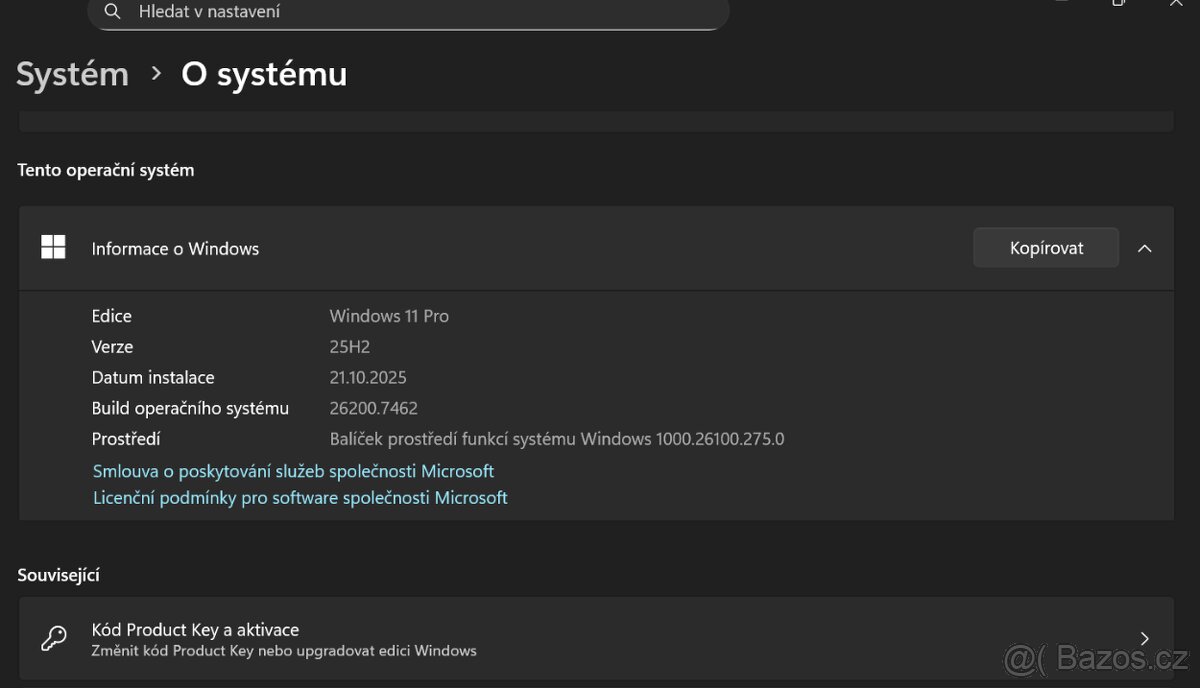Close the Settings window
Viewport: 1200px width, 688px height.
tap(1175, 3)
